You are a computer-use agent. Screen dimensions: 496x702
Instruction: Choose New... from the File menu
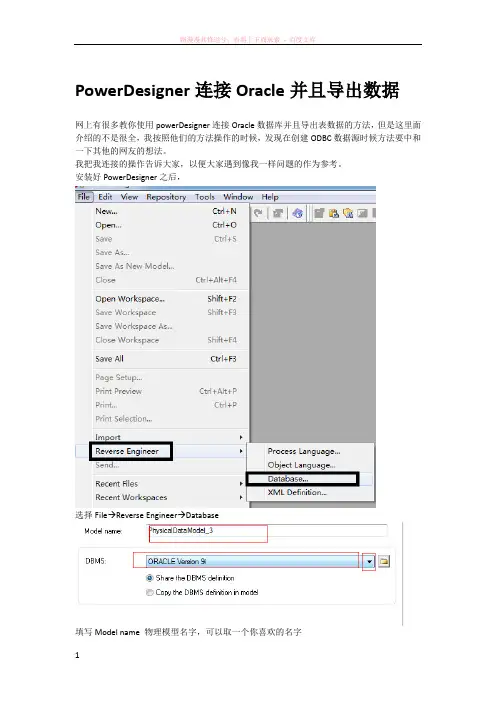coord(171,211)
